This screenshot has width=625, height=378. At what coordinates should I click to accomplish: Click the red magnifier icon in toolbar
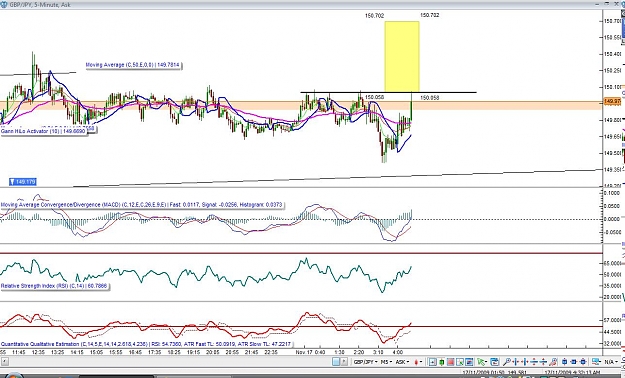pos(553,362)
